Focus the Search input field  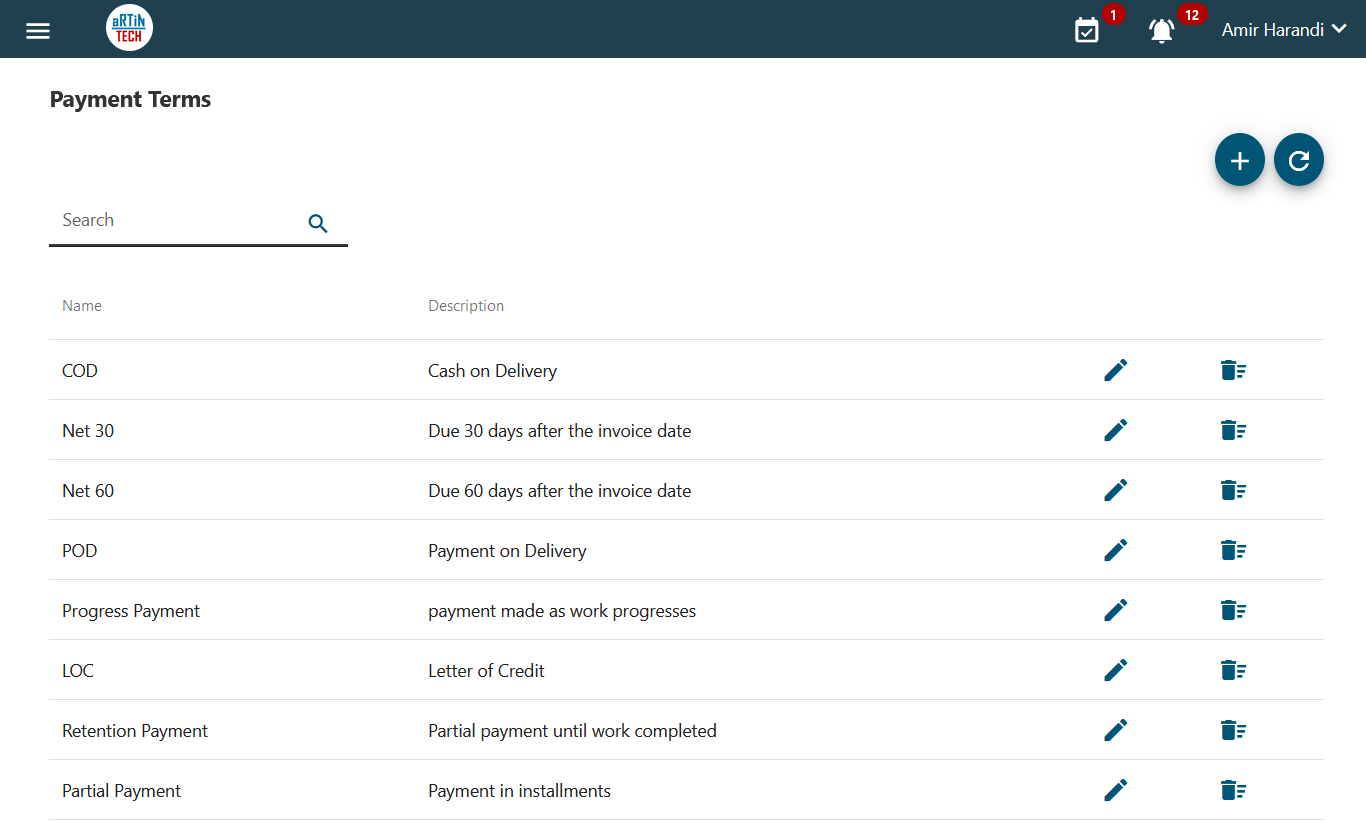coord(175,221)
